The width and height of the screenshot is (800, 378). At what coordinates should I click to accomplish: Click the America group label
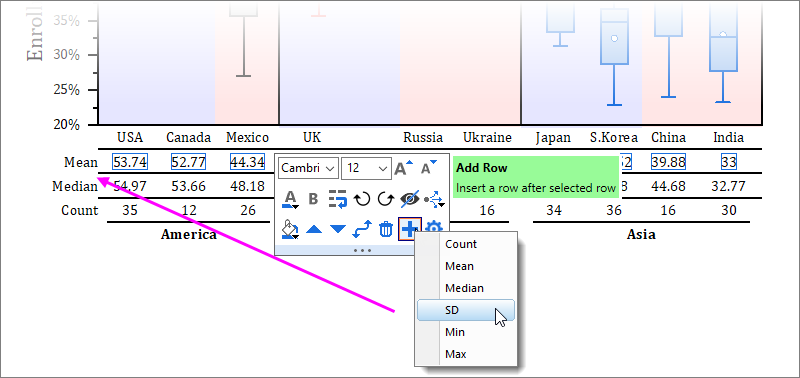[x=189, y=235]
